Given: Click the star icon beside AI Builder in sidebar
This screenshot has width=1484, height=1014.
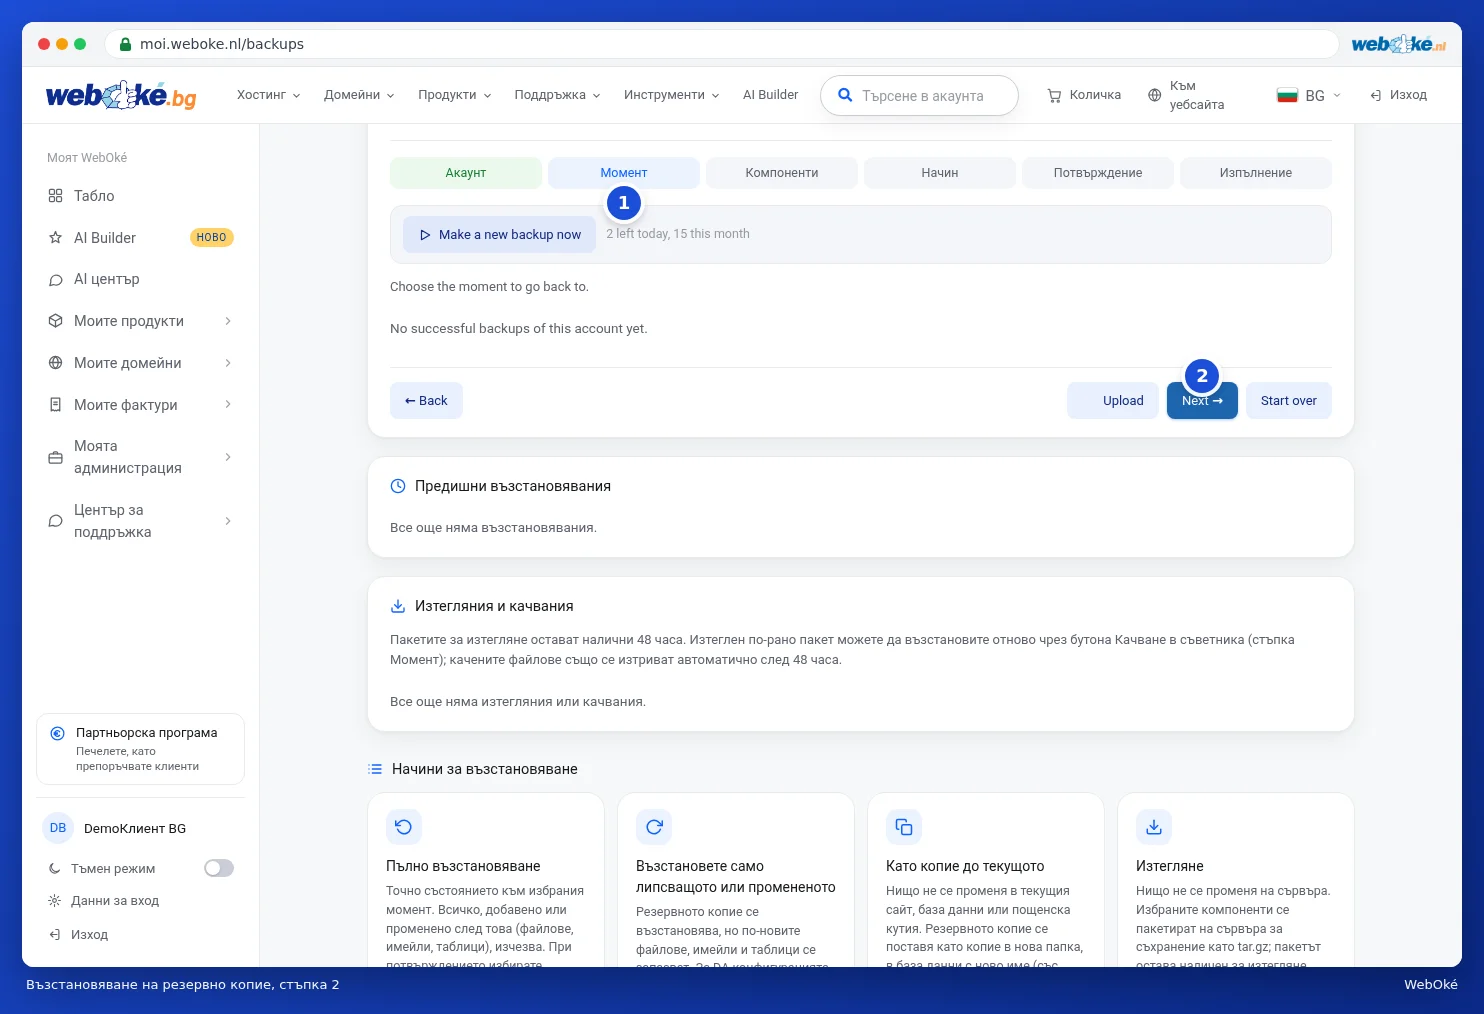Looking at the screenshot, I should 56,238.
